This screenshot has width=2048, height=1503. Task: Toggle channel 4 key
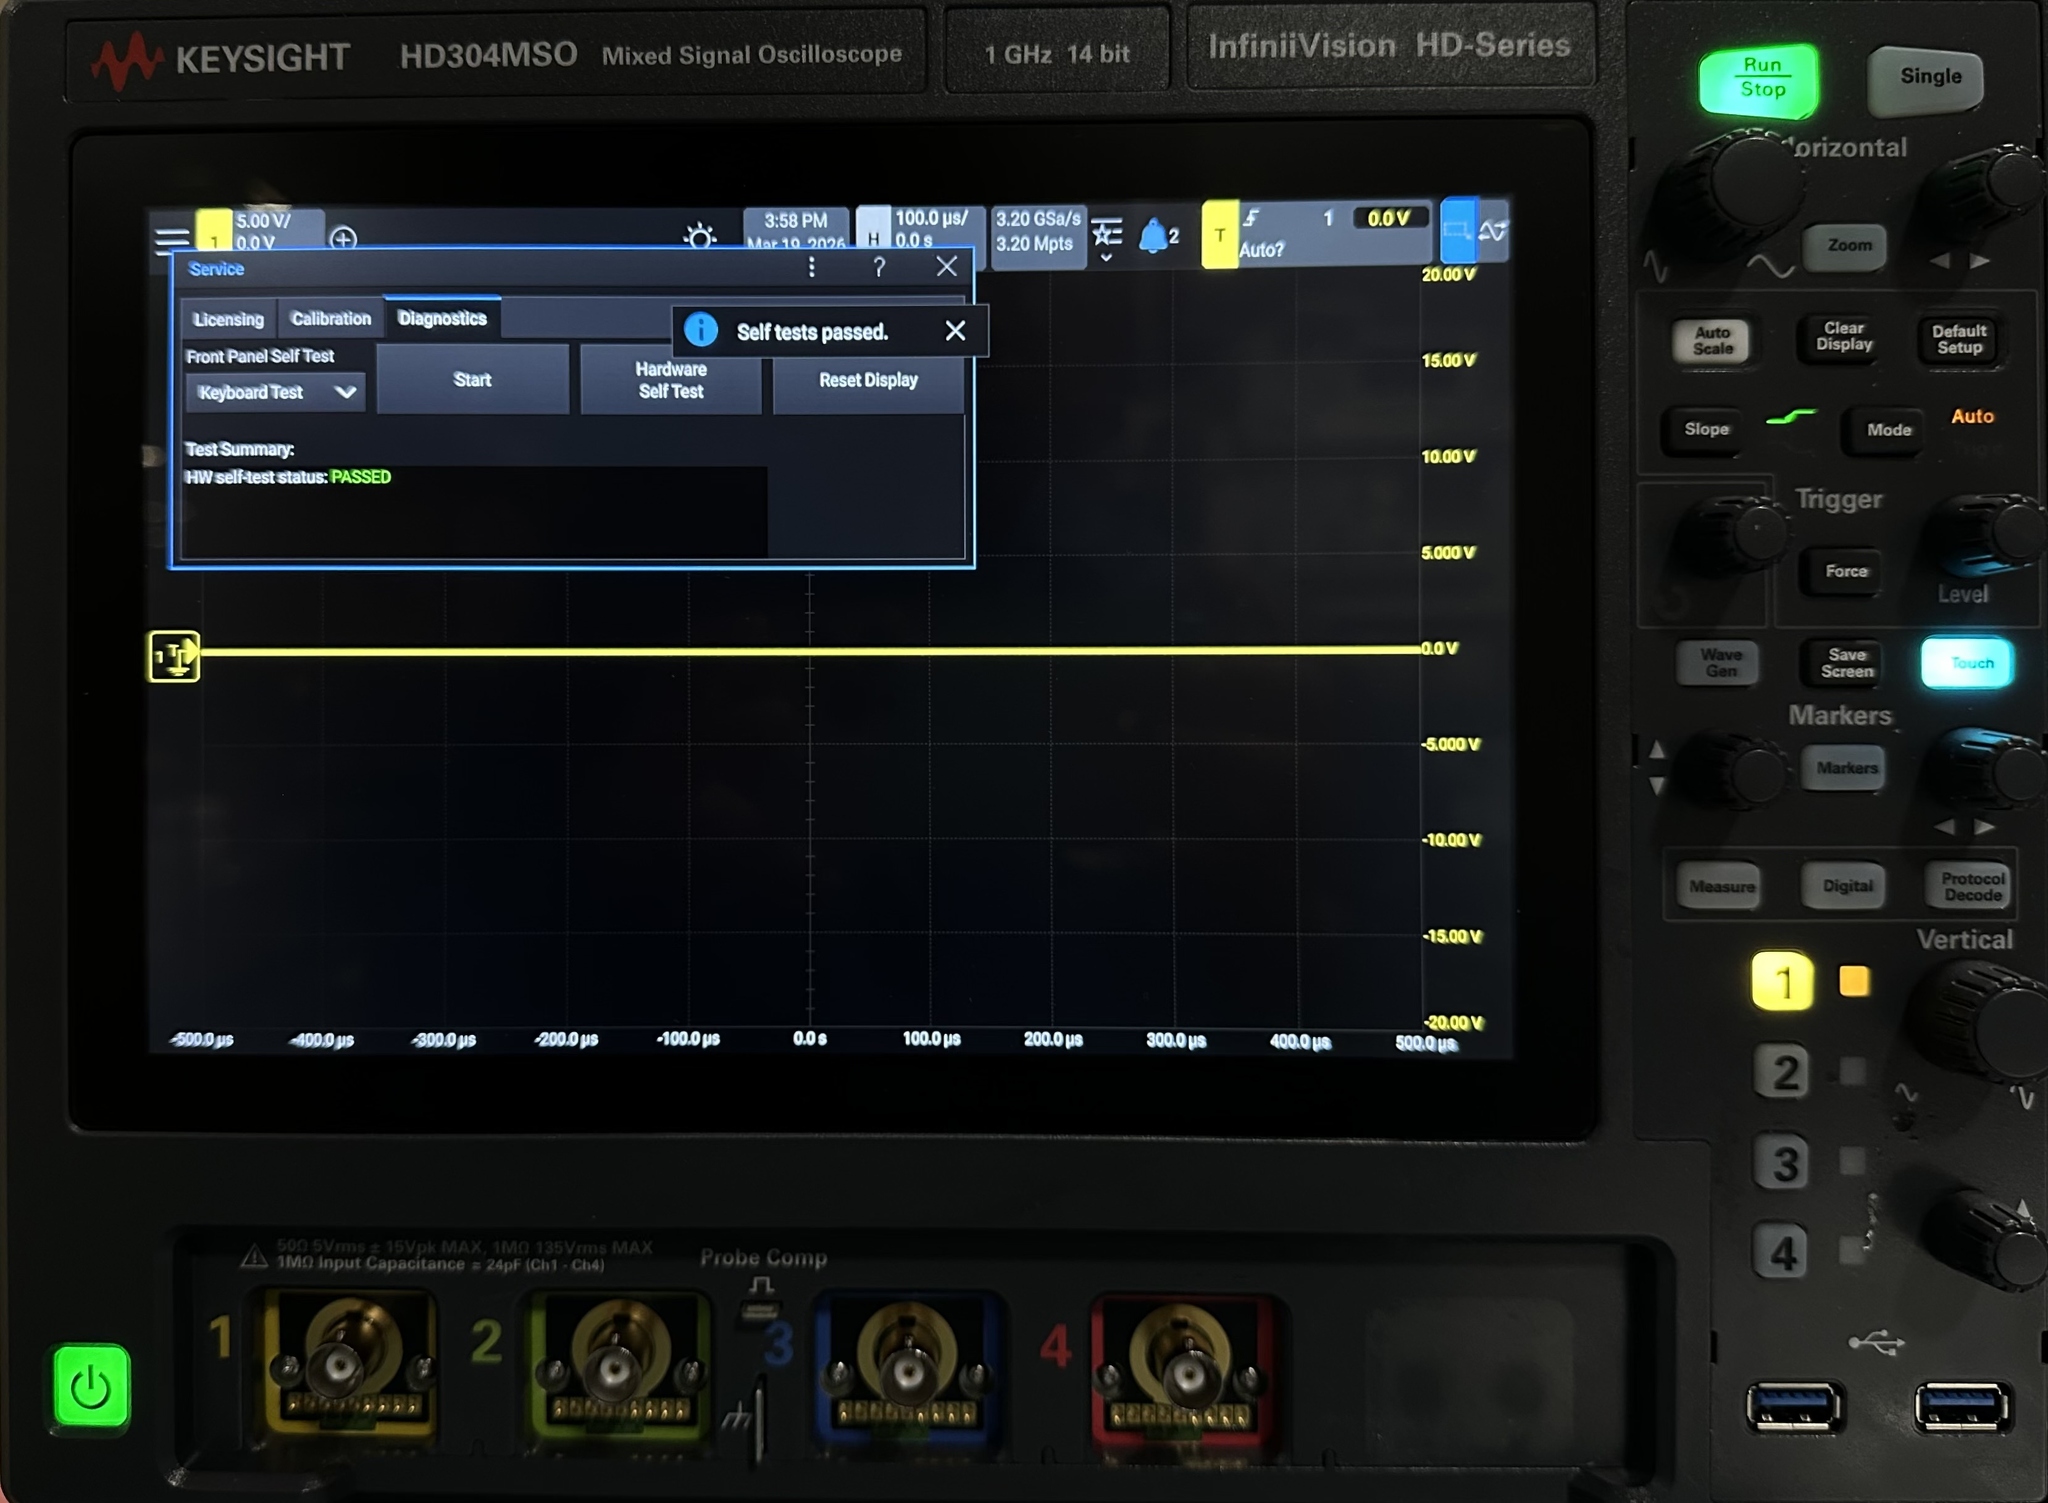1782,1252
